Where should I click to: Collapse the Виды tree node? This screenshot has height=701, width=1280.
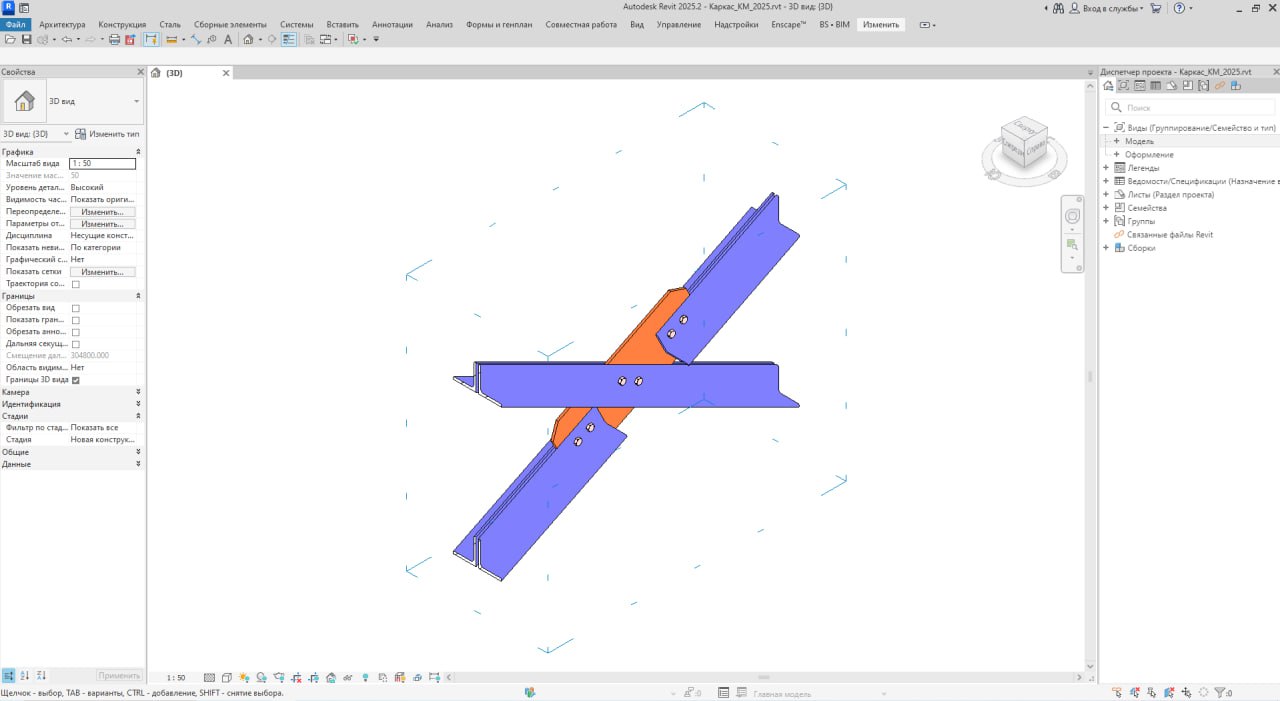[x=1105, y=127]
